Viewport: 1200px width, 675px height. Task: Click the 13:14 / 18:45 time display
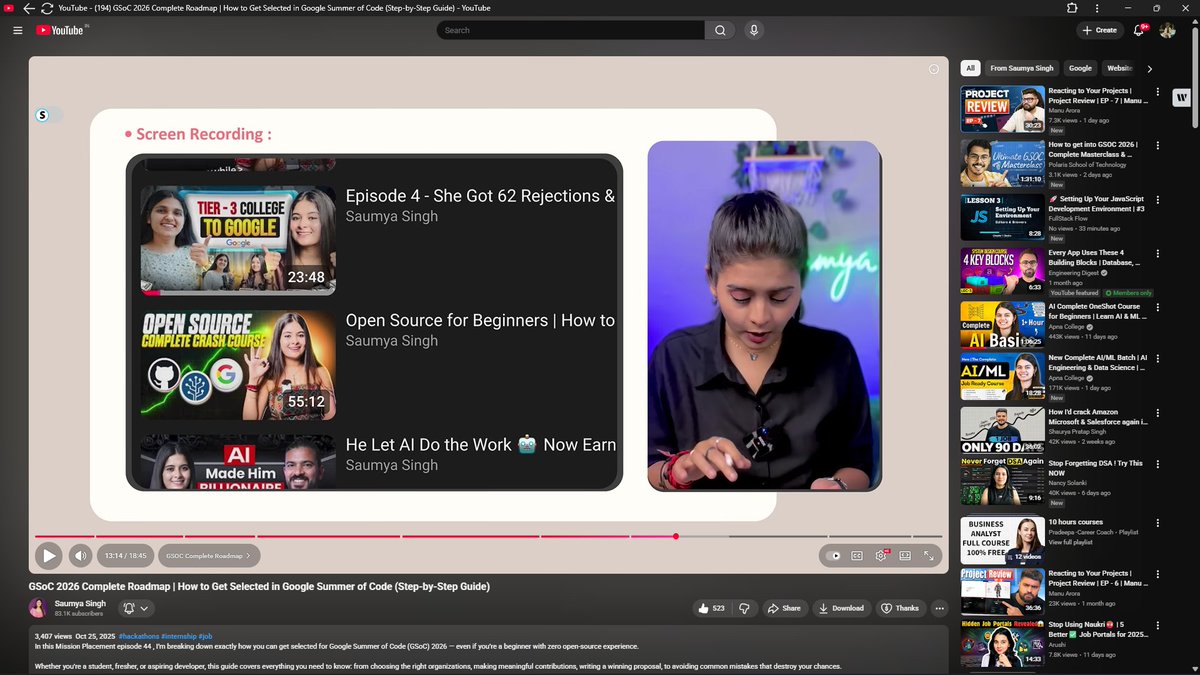click(126, 555)
